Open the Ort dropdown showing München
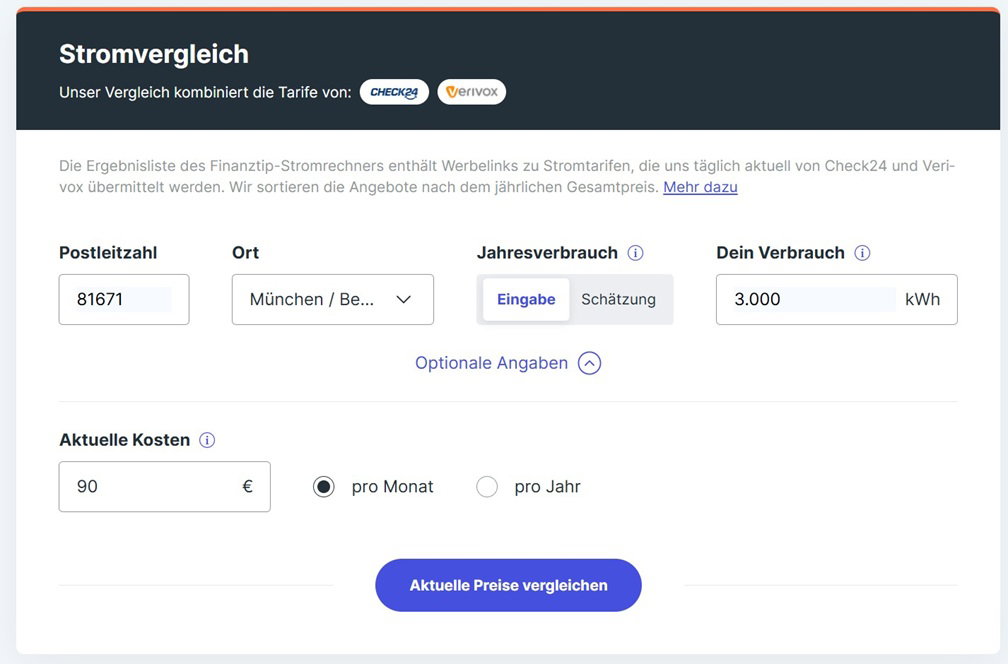 [333, 300]
